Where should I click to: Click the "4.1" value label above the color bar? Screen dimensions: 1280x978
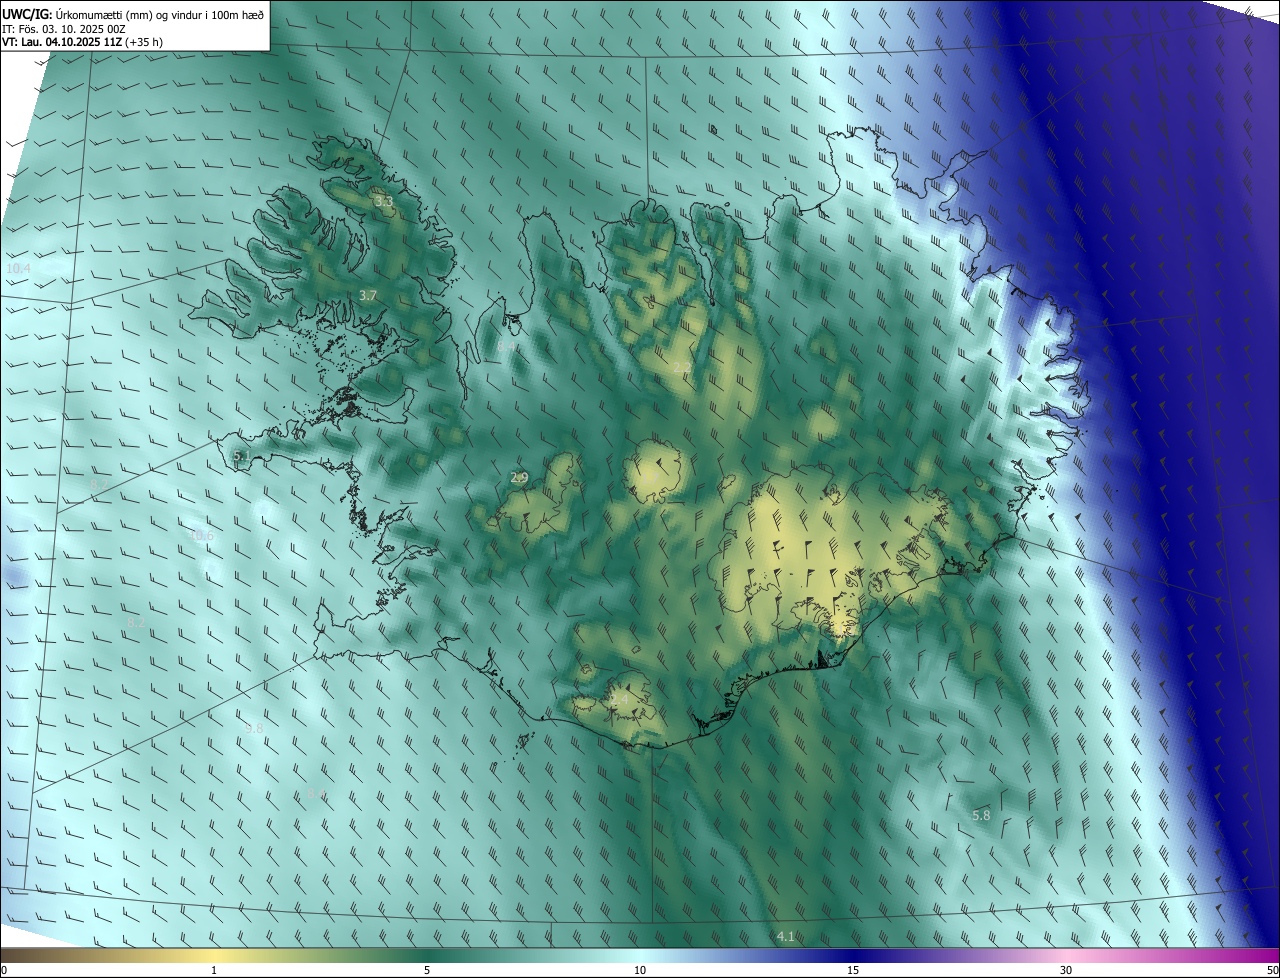point(785,936)
